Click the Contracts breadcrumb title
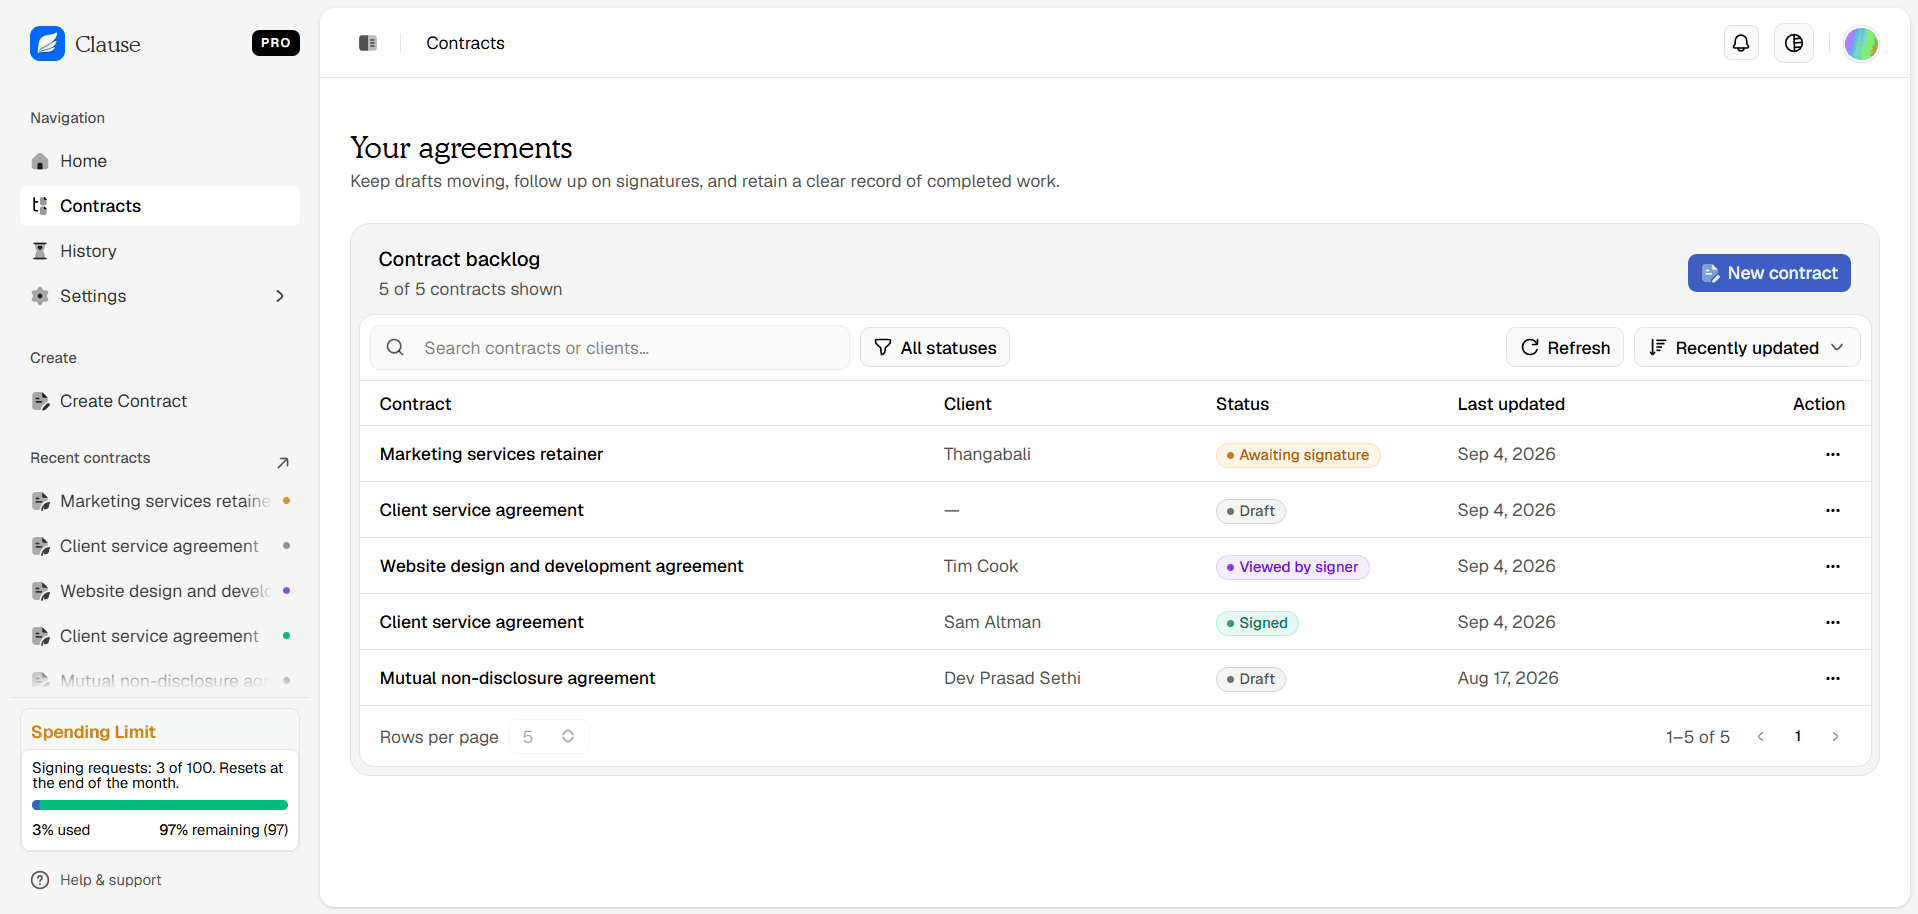The image size is (1918, 914). tap(465, 43)
